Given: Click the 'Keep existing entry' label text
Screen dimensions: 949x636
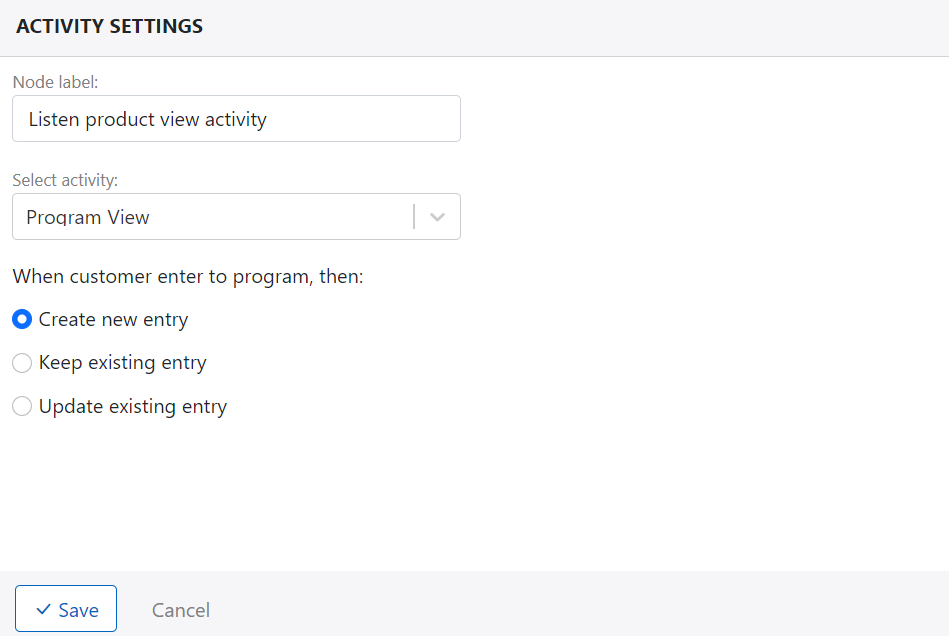Looking at the screenshot, I should (x=122, y=363).
